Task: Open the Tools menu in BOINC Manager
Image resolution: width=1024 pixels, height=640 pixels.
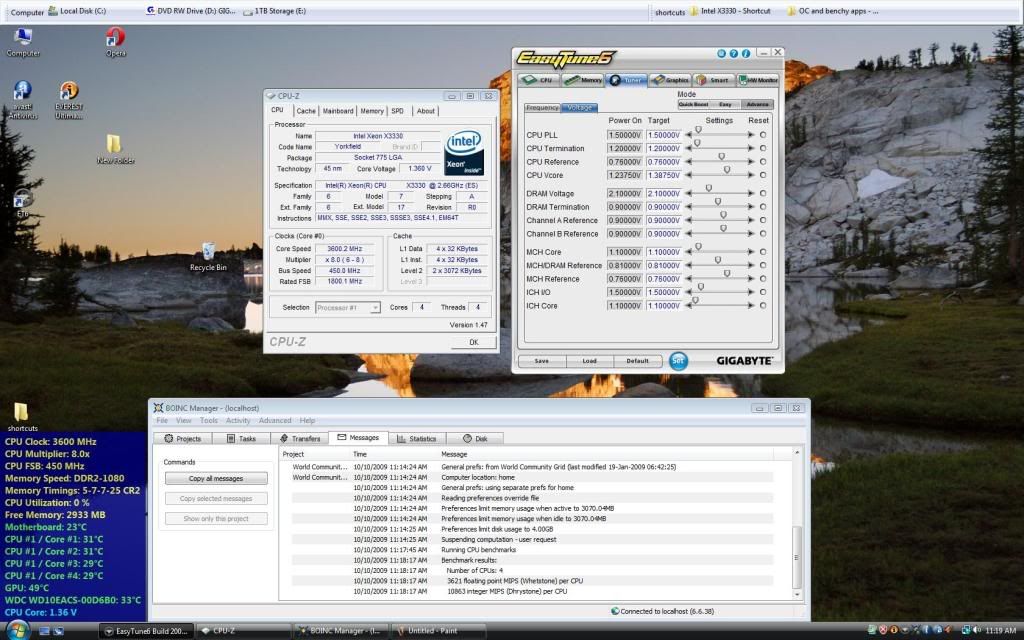Action: 208,421
